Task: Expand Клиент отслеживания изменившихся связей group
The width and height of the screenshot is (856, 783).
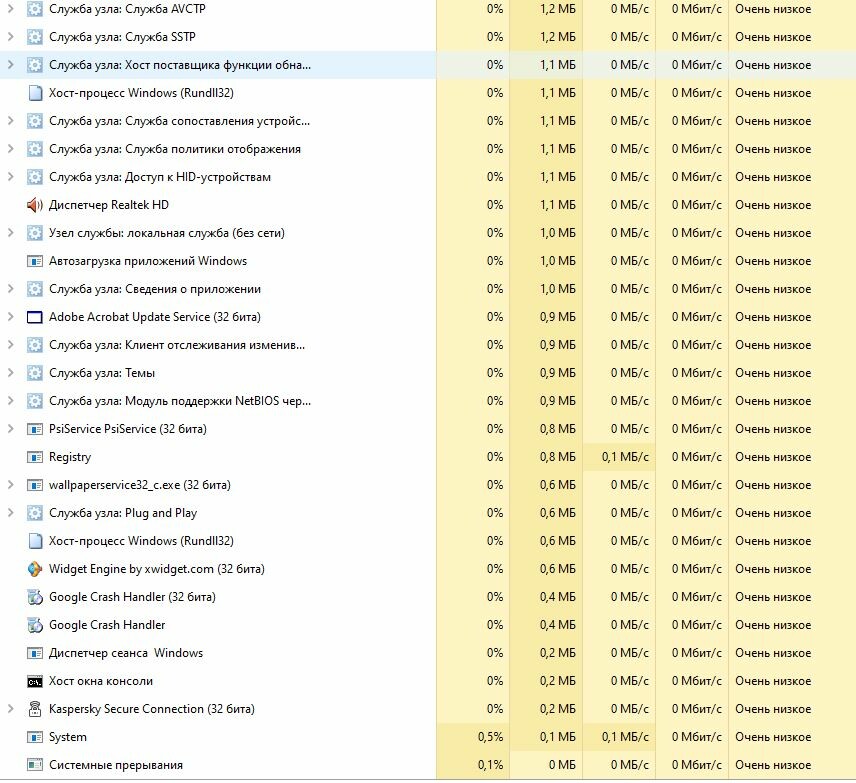Action: [10, 345]
